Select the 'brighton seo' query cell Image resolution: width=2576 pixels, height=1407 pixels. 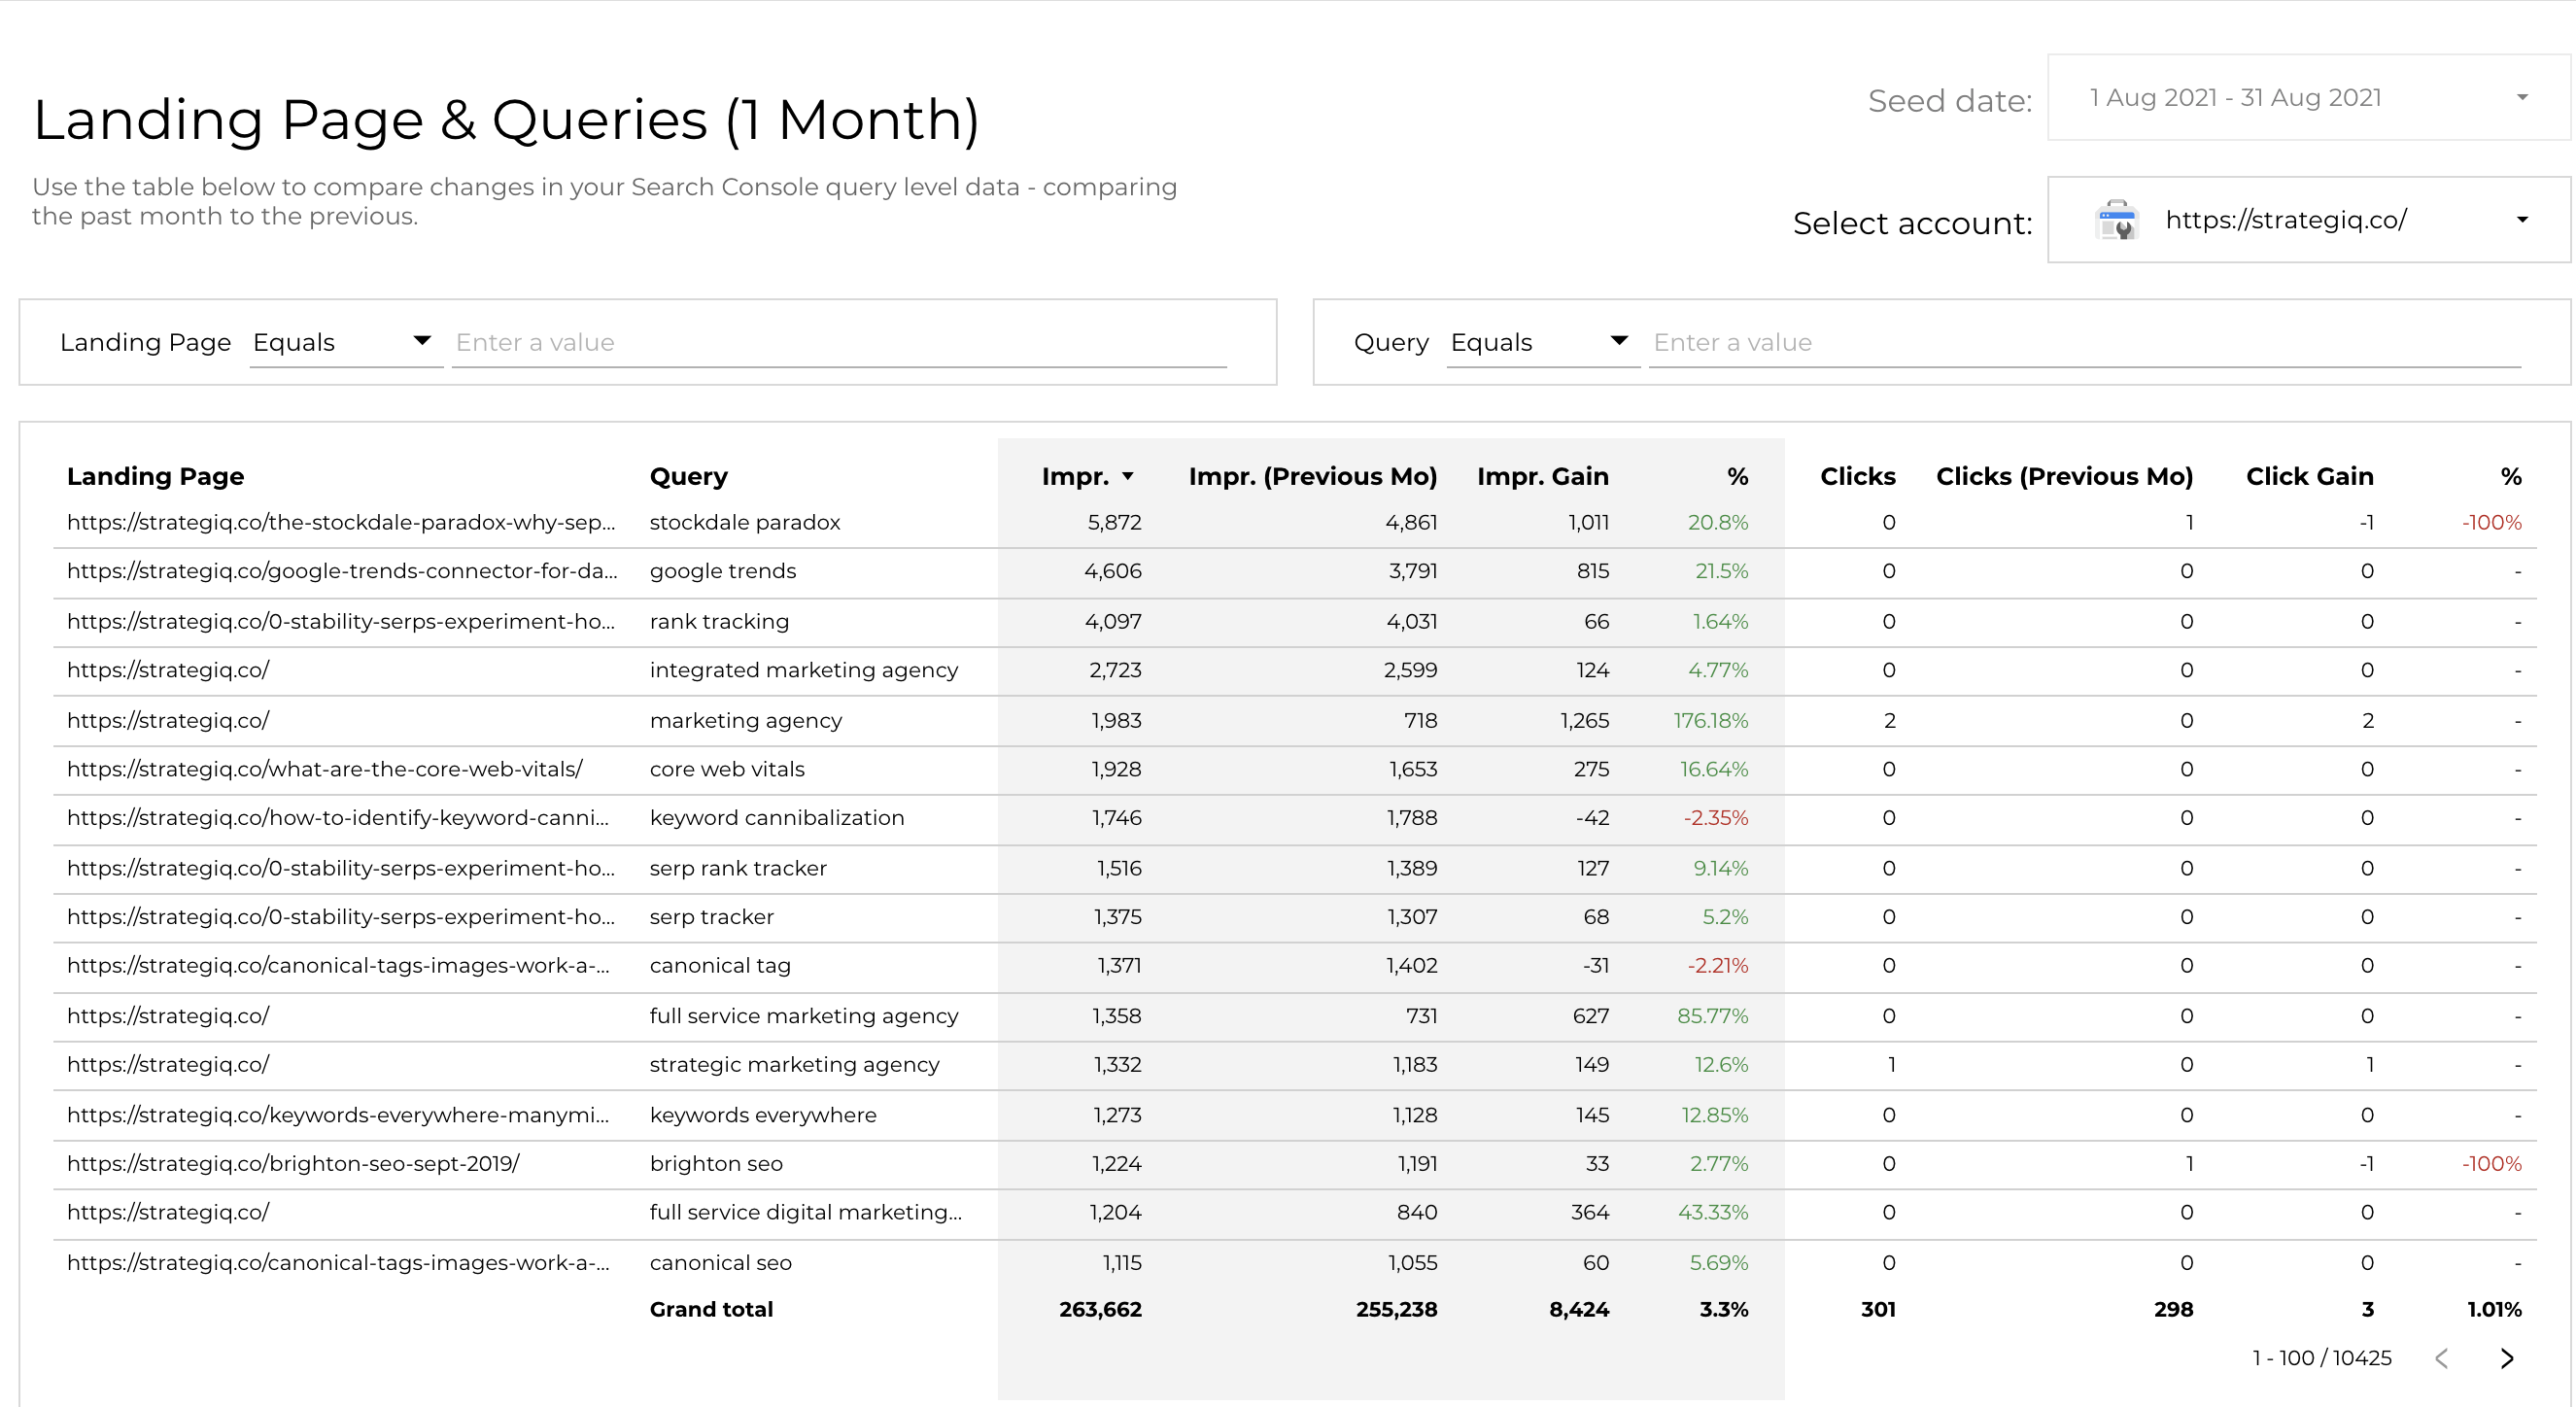[x=716, y=1163]
